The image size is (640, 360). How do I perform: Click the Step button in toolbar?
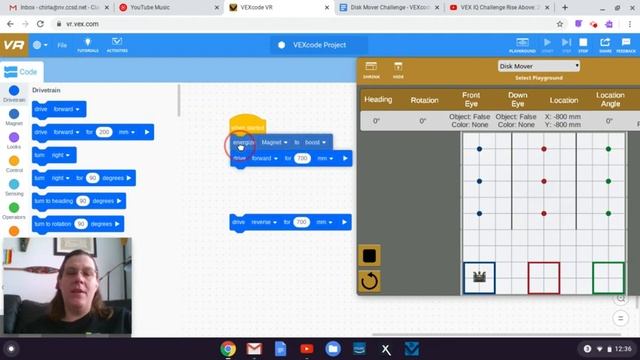[566, 45]
